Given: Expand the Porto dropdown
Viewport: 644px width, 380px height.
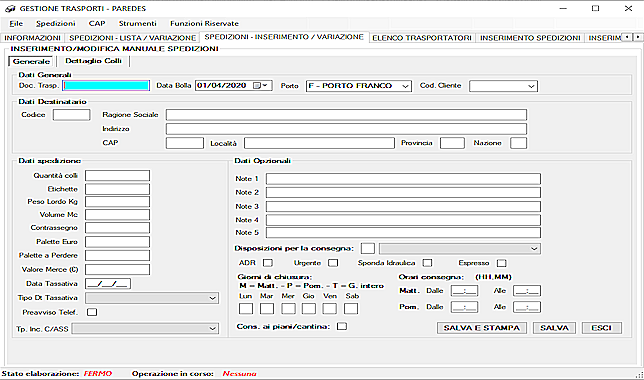Looking at the screenshot, I should click(x=405, y=86).
